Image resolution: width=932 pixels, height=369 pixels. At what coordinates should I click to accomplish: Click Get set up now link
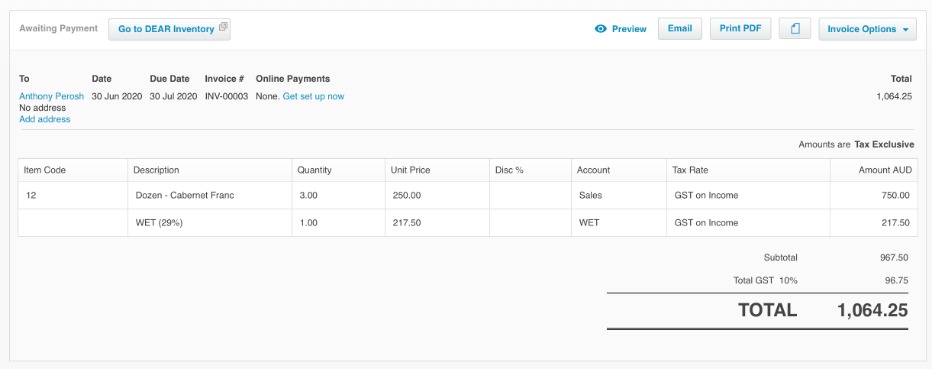pos(313,96)
